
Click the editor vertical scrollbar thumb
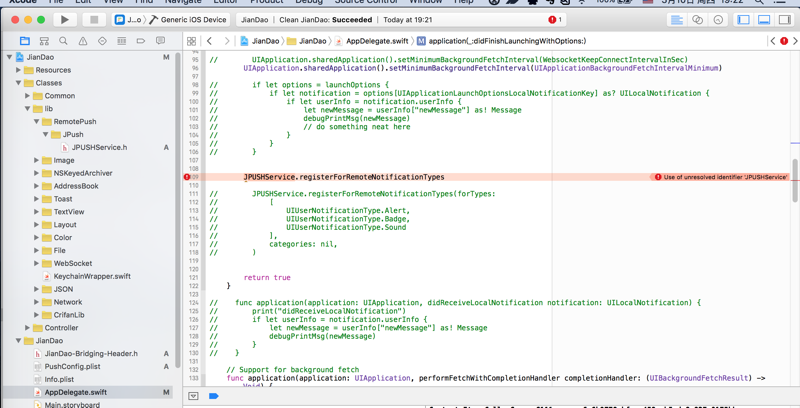coord(795,179)
